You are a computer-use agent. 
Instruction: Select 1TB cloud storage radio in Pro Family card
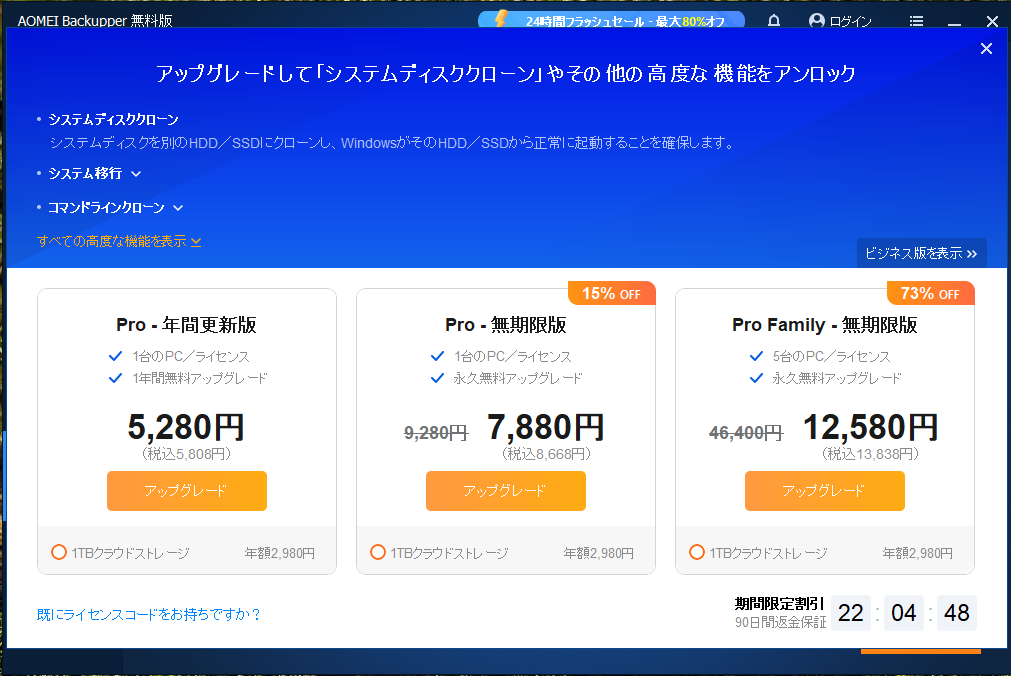pyautogui.click(x=697, y=552)
